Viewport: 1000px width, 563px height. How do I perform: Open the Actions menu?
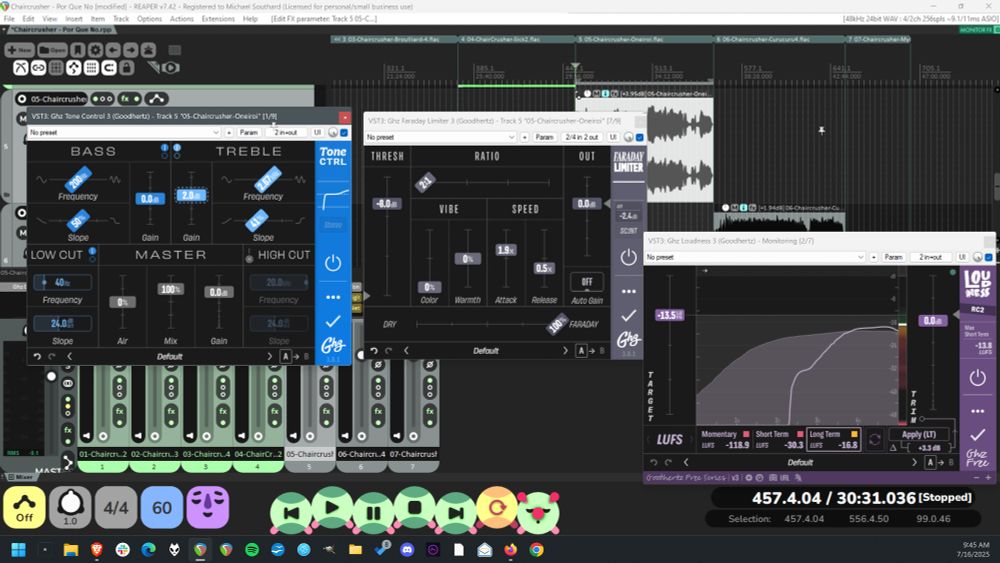pos(182,18)
